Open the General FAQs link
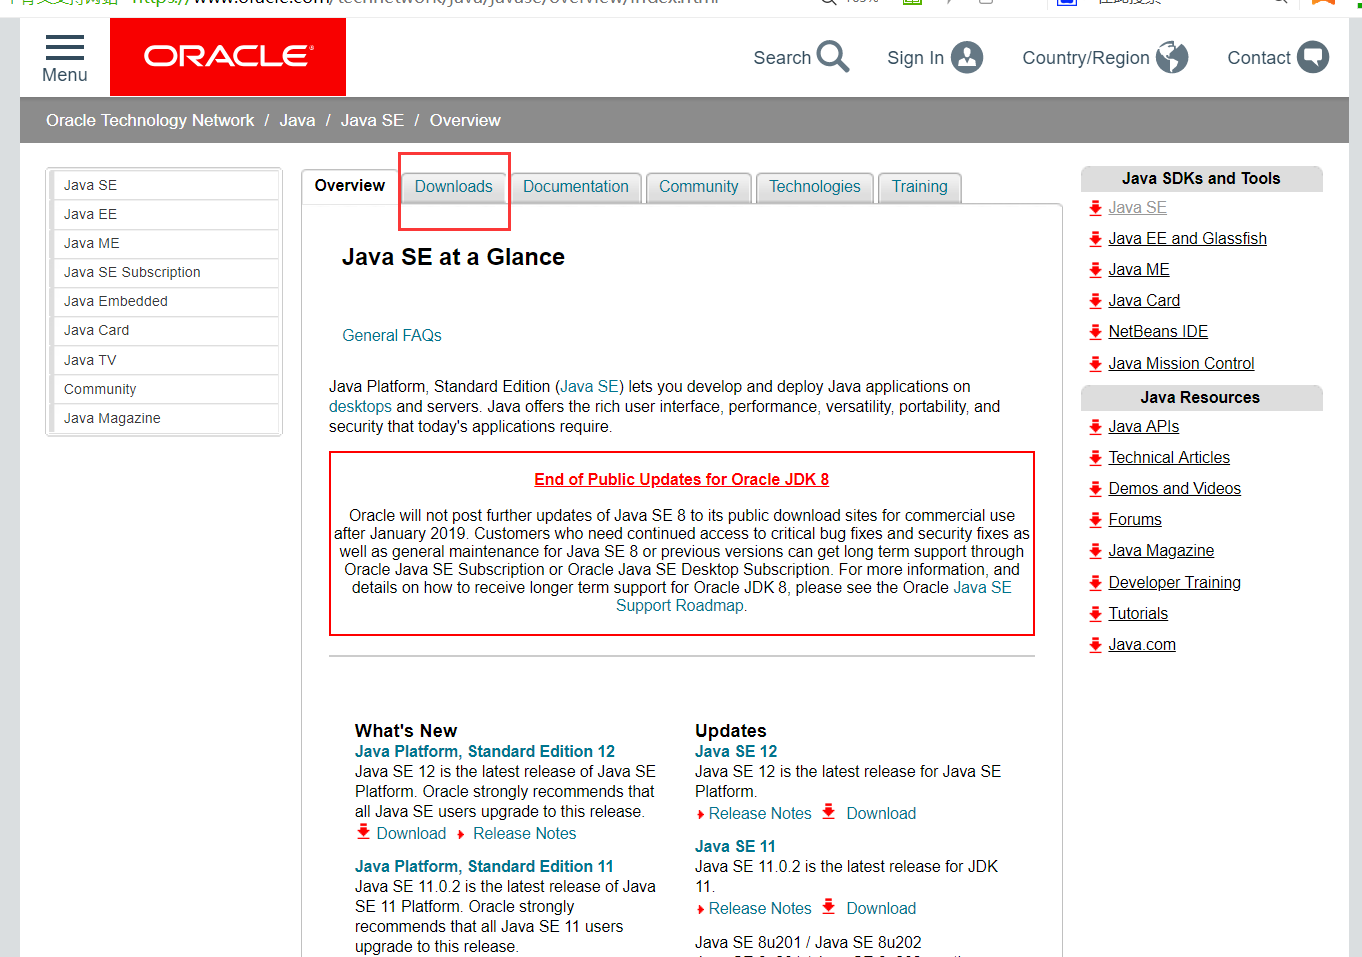Viewport: 1362px width, 957px height. (392, 336)
